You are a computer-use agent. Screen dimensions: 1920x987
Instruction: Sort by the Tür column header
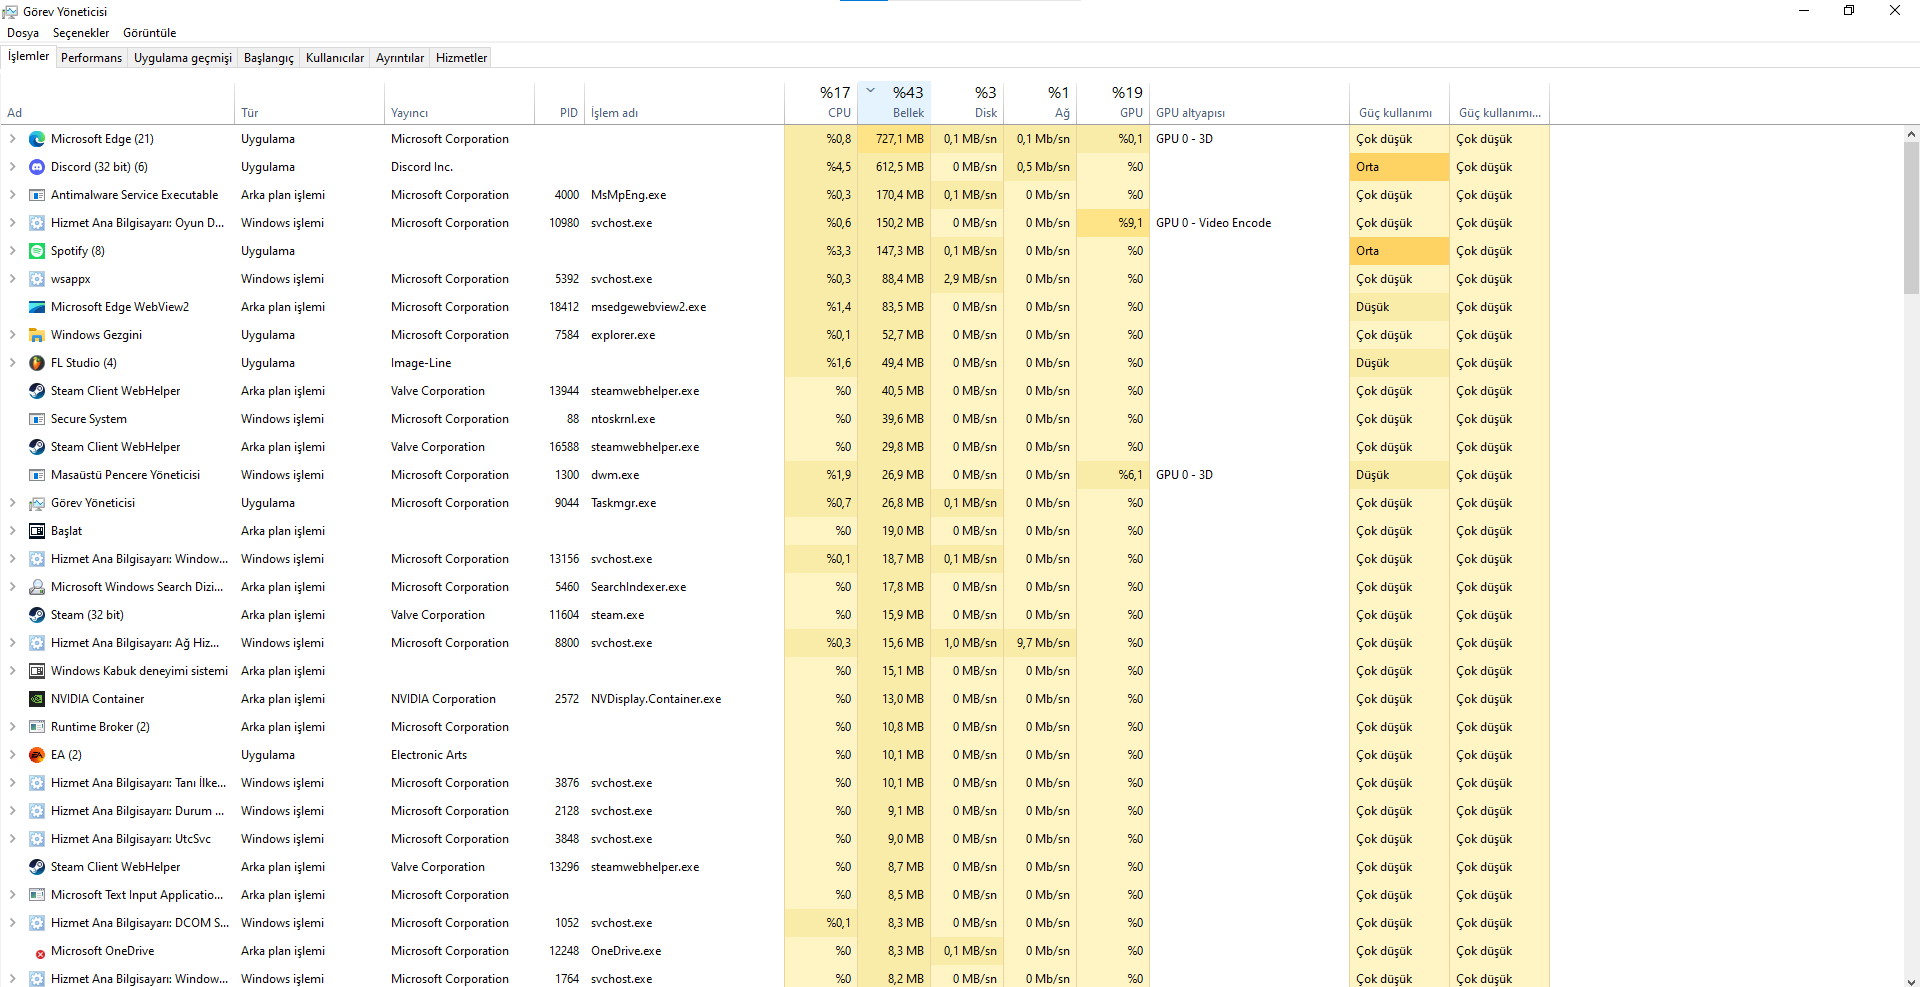(x=310, y=103)
